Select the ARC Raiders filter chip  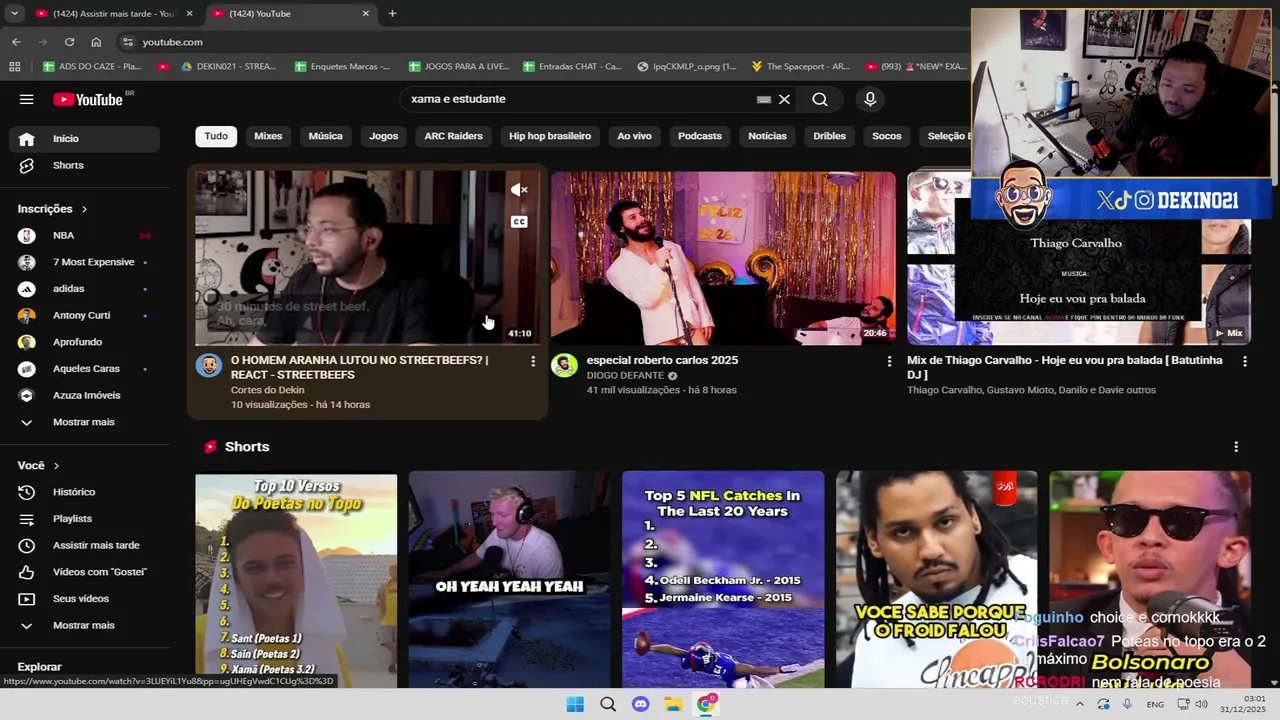point(453,136)
